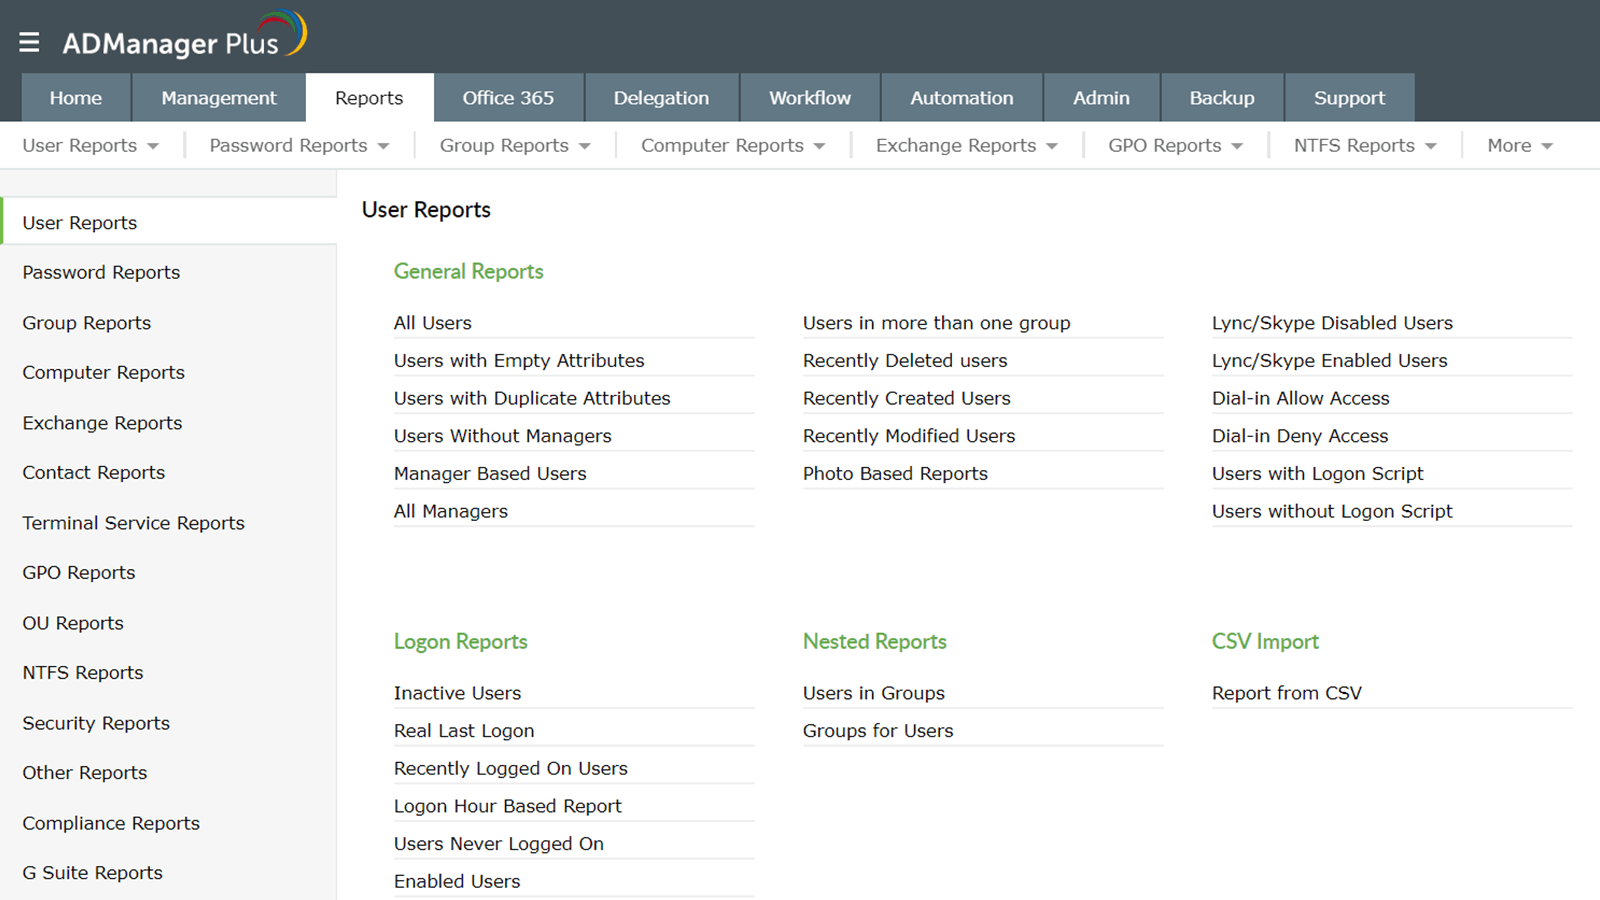Open the Backup tab
Image resolution: width=1600 pixels, height=900 pixels.
pos(1222,98)
